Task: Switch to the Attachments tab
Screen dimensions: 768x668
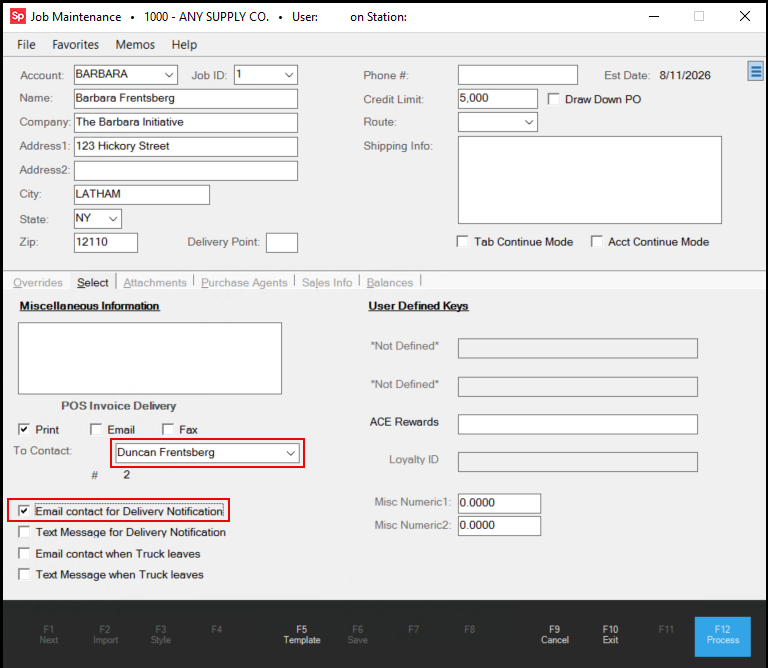Action: (155, 283)
